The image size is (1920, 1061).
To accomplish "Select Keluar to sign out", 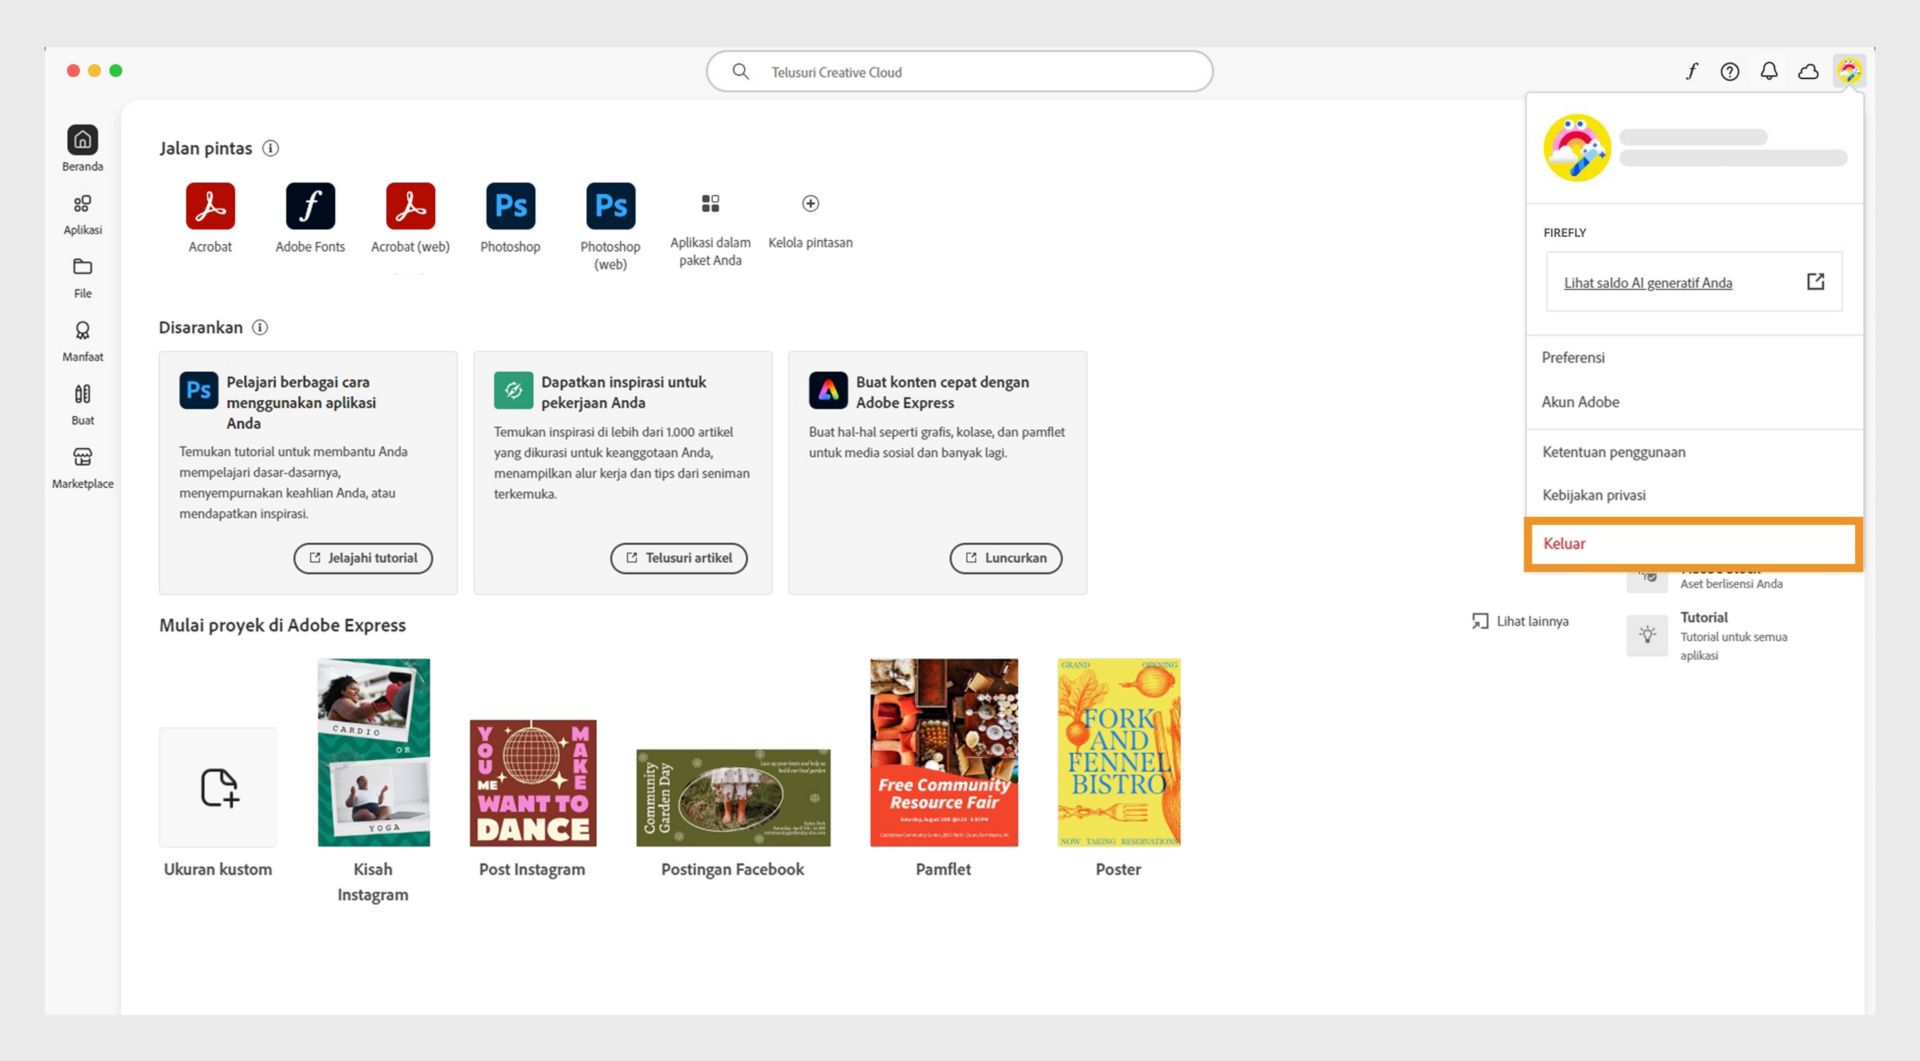I will click(1563, 543).
